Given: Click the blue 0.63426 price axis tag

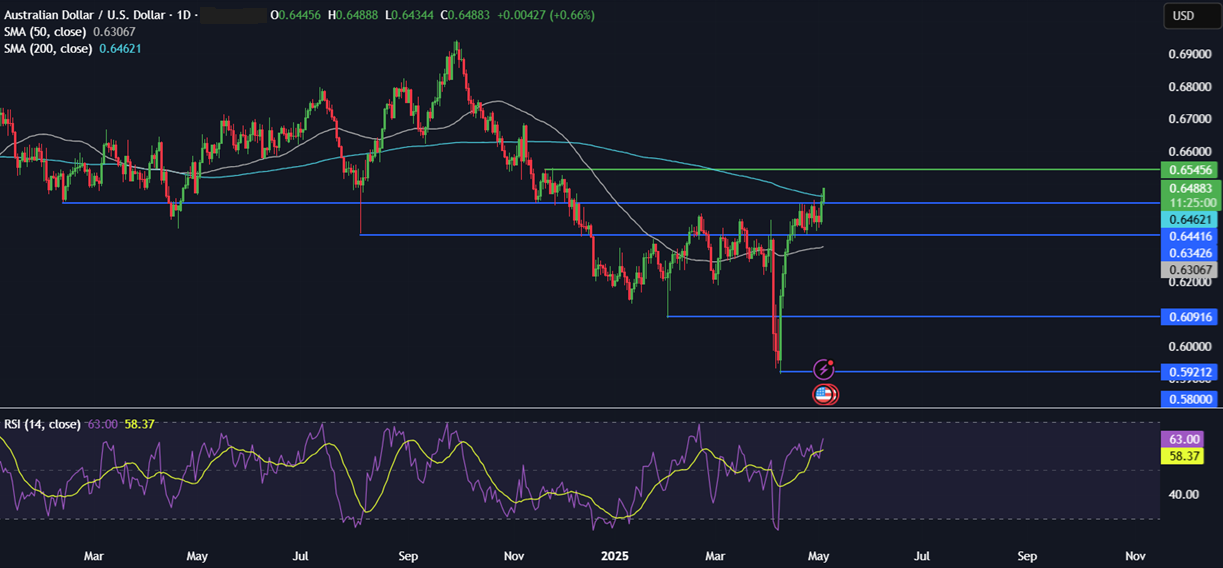Looking at the screenshot, I should click(x=1189, y=253).
